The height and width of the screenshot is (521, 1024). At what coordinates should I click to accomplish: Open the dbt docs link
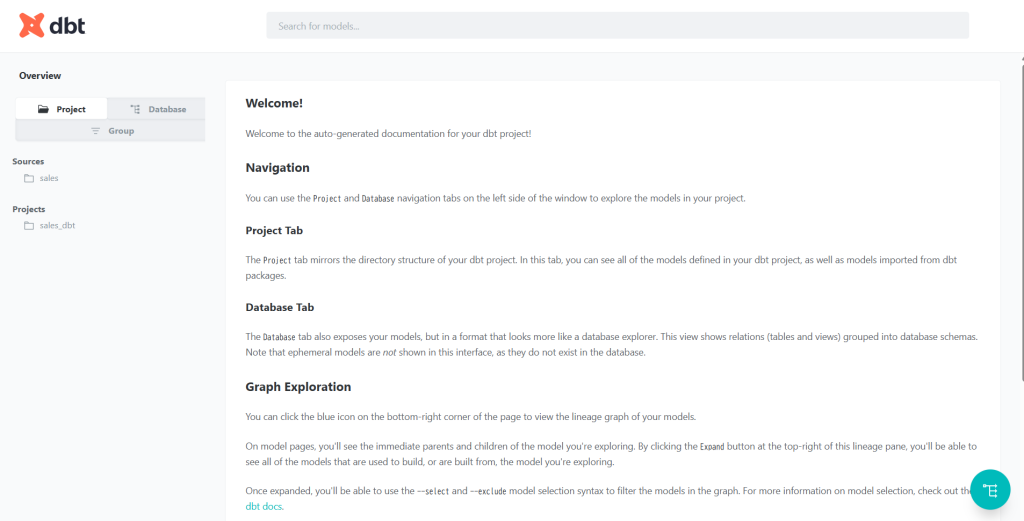[264, 506]
